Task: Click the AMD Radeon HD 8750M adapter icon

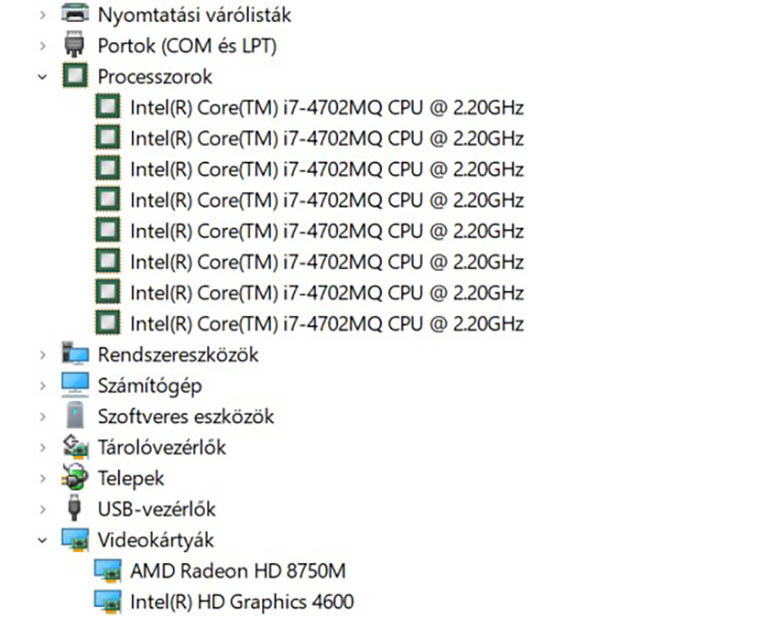Action: coord(107,571)
